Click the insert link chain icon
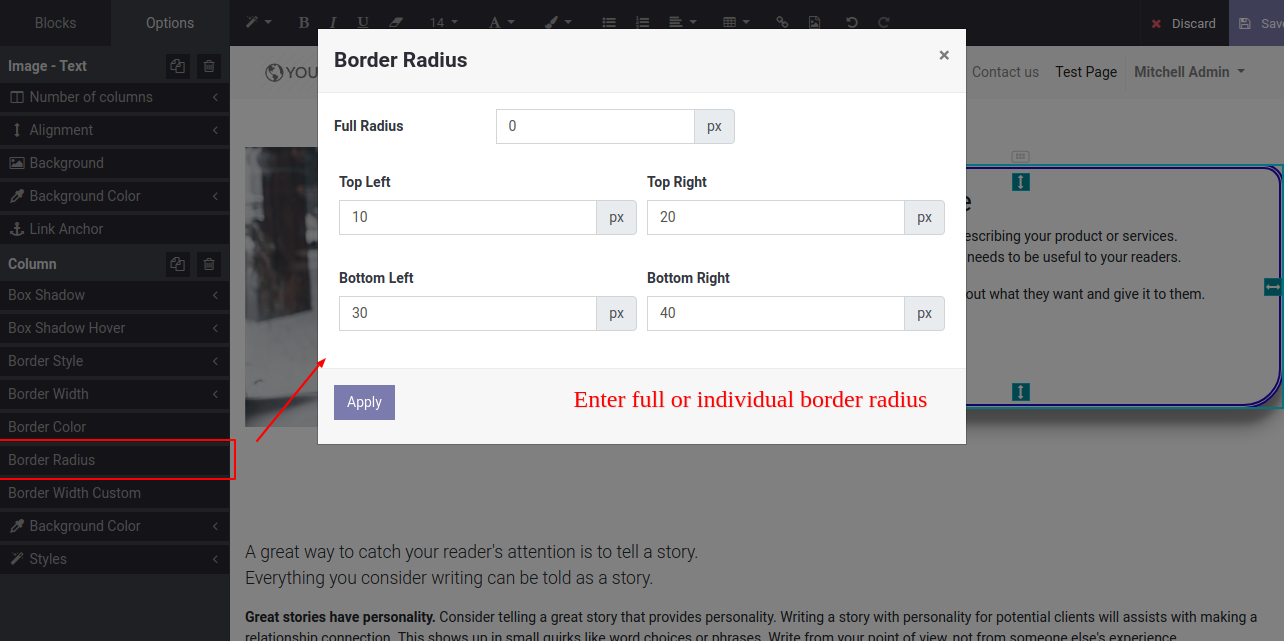Viewport: 1284px width, 641px height. (782, 22)
